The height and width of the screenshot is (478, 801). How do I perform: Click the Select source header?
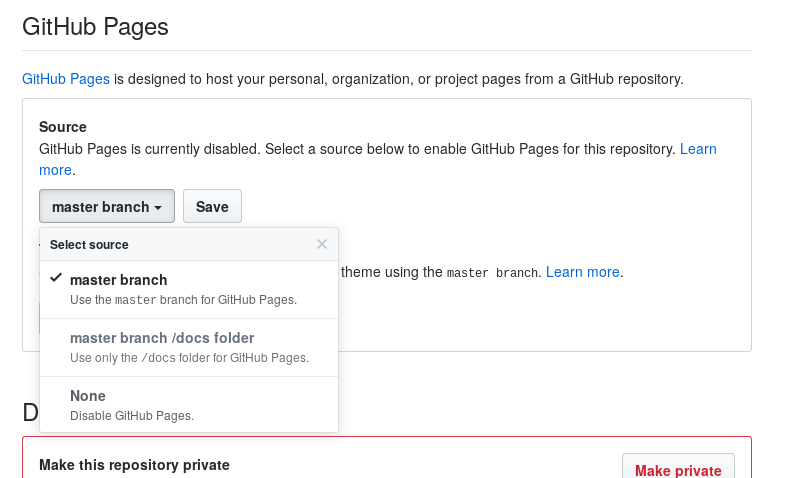pos(89,245)
